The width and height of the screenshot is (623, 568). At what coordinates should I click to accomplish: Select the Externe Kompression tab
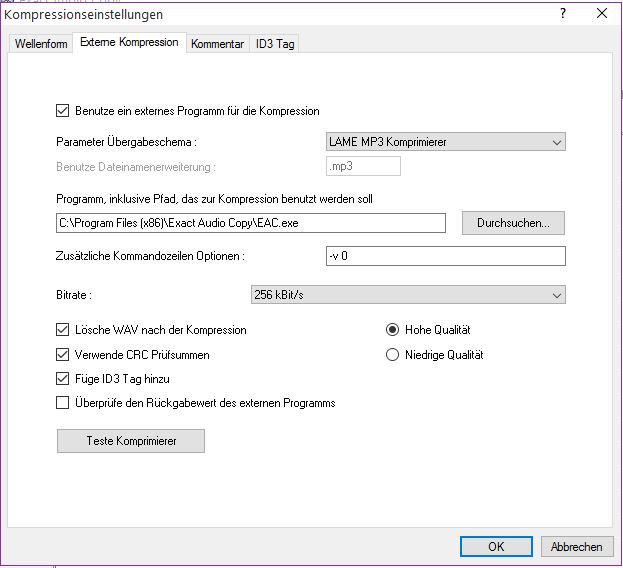click(x=131, y=43)
